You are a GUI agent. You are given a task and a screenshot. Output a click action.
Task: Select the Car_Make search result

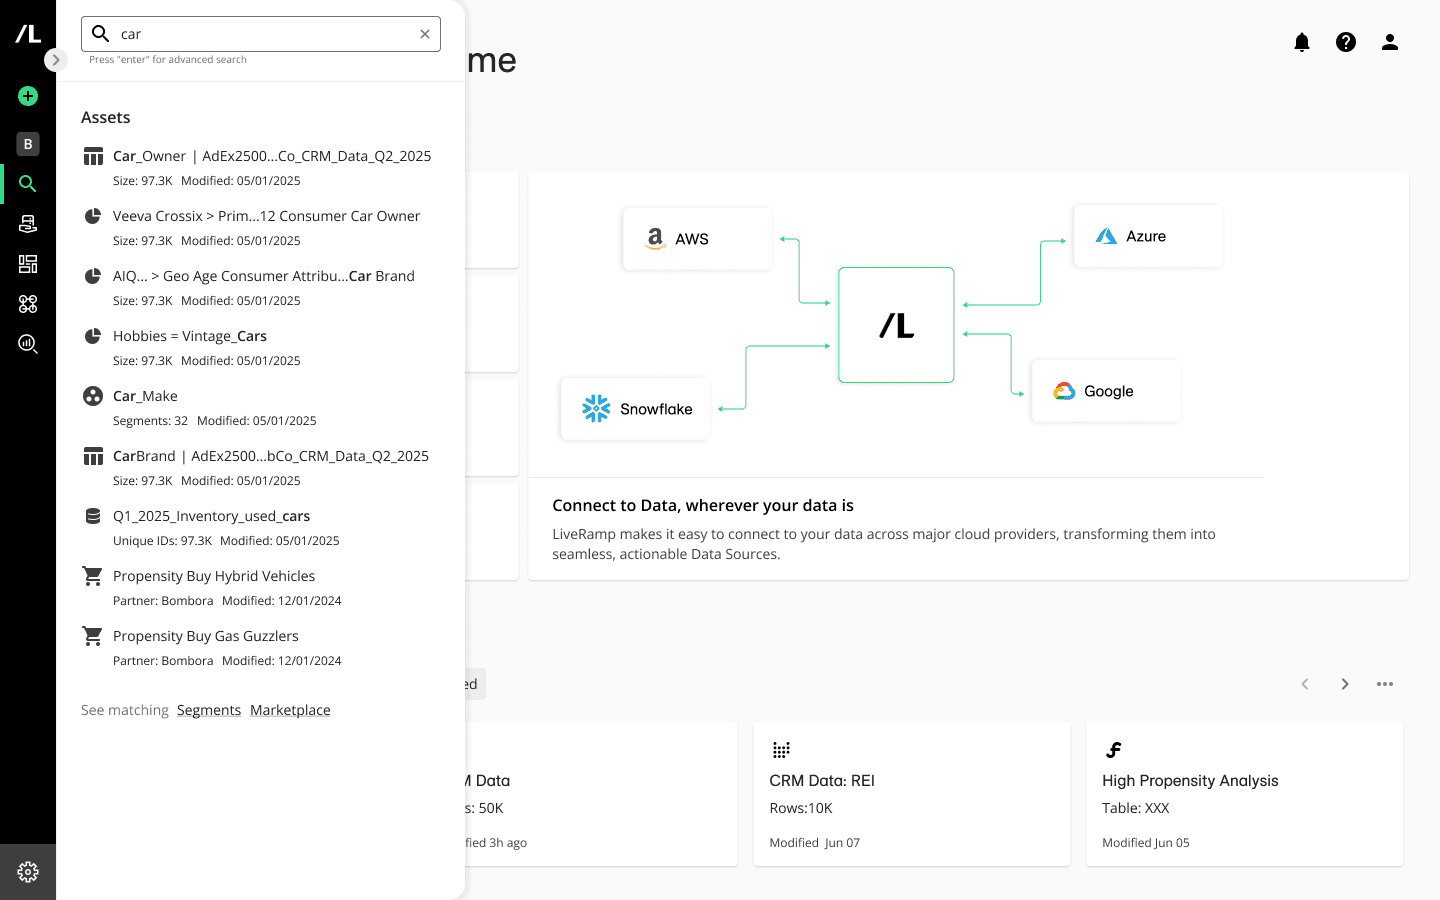(x=146, y=396)
